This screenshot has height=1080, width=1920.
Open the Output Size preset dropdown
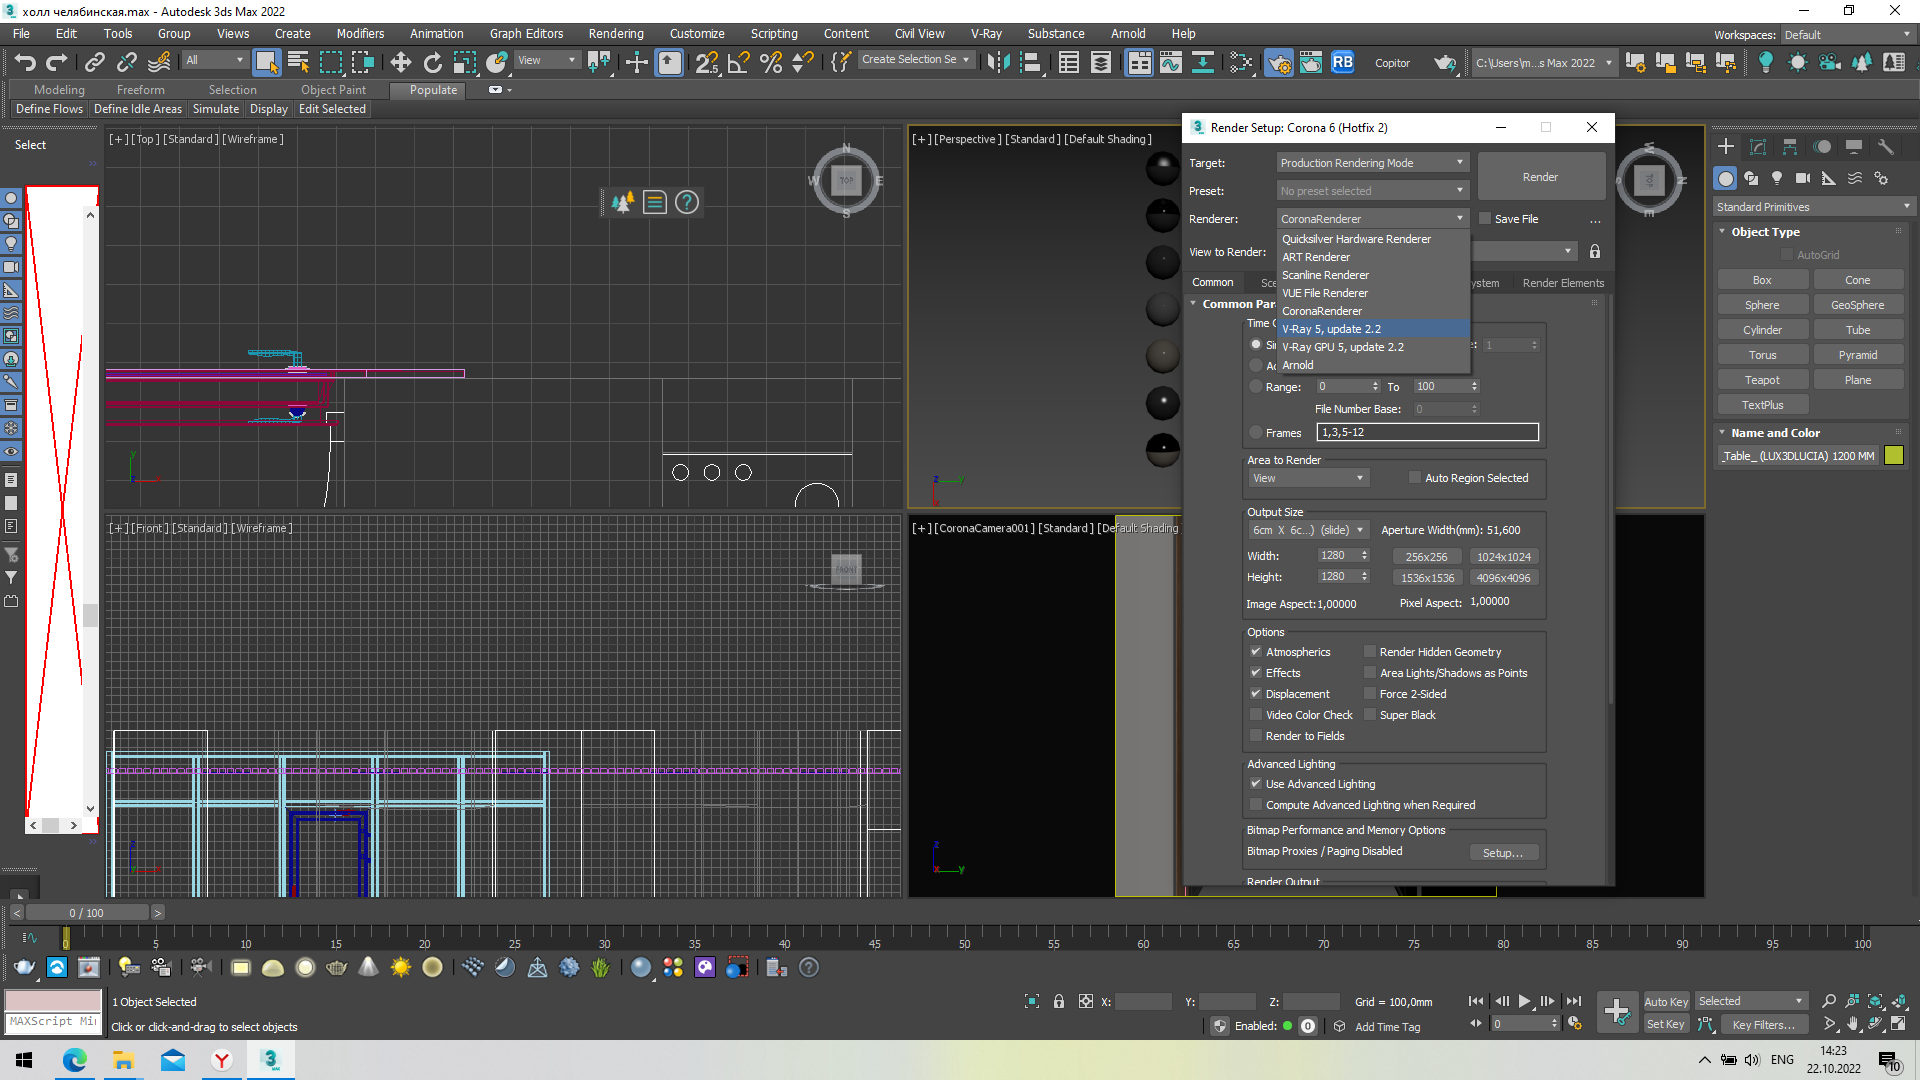tap(1308, 531)
